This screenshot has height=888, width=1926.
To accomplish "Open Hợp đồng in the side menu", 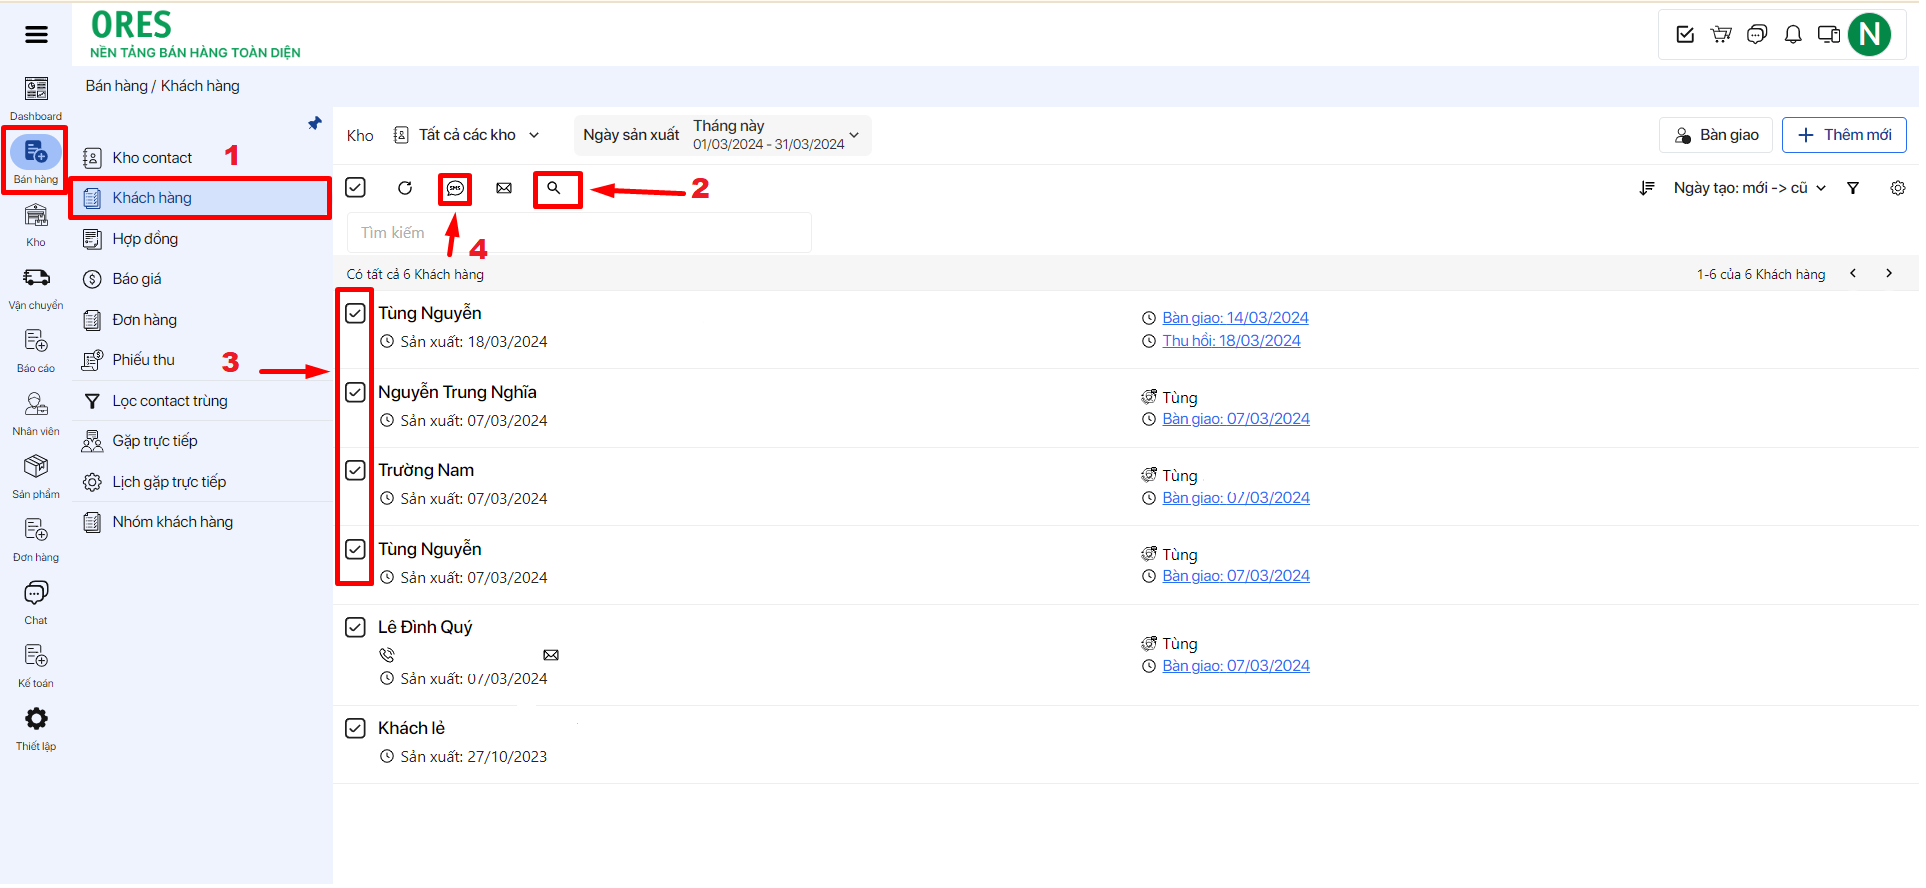I will click(x=145, y=239).
